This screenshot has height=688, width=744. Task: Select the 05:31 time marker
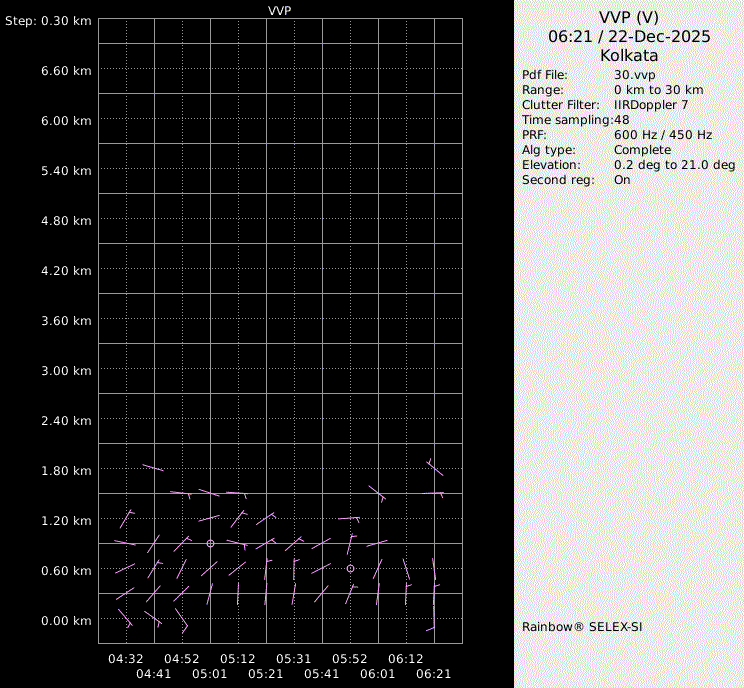294,659
